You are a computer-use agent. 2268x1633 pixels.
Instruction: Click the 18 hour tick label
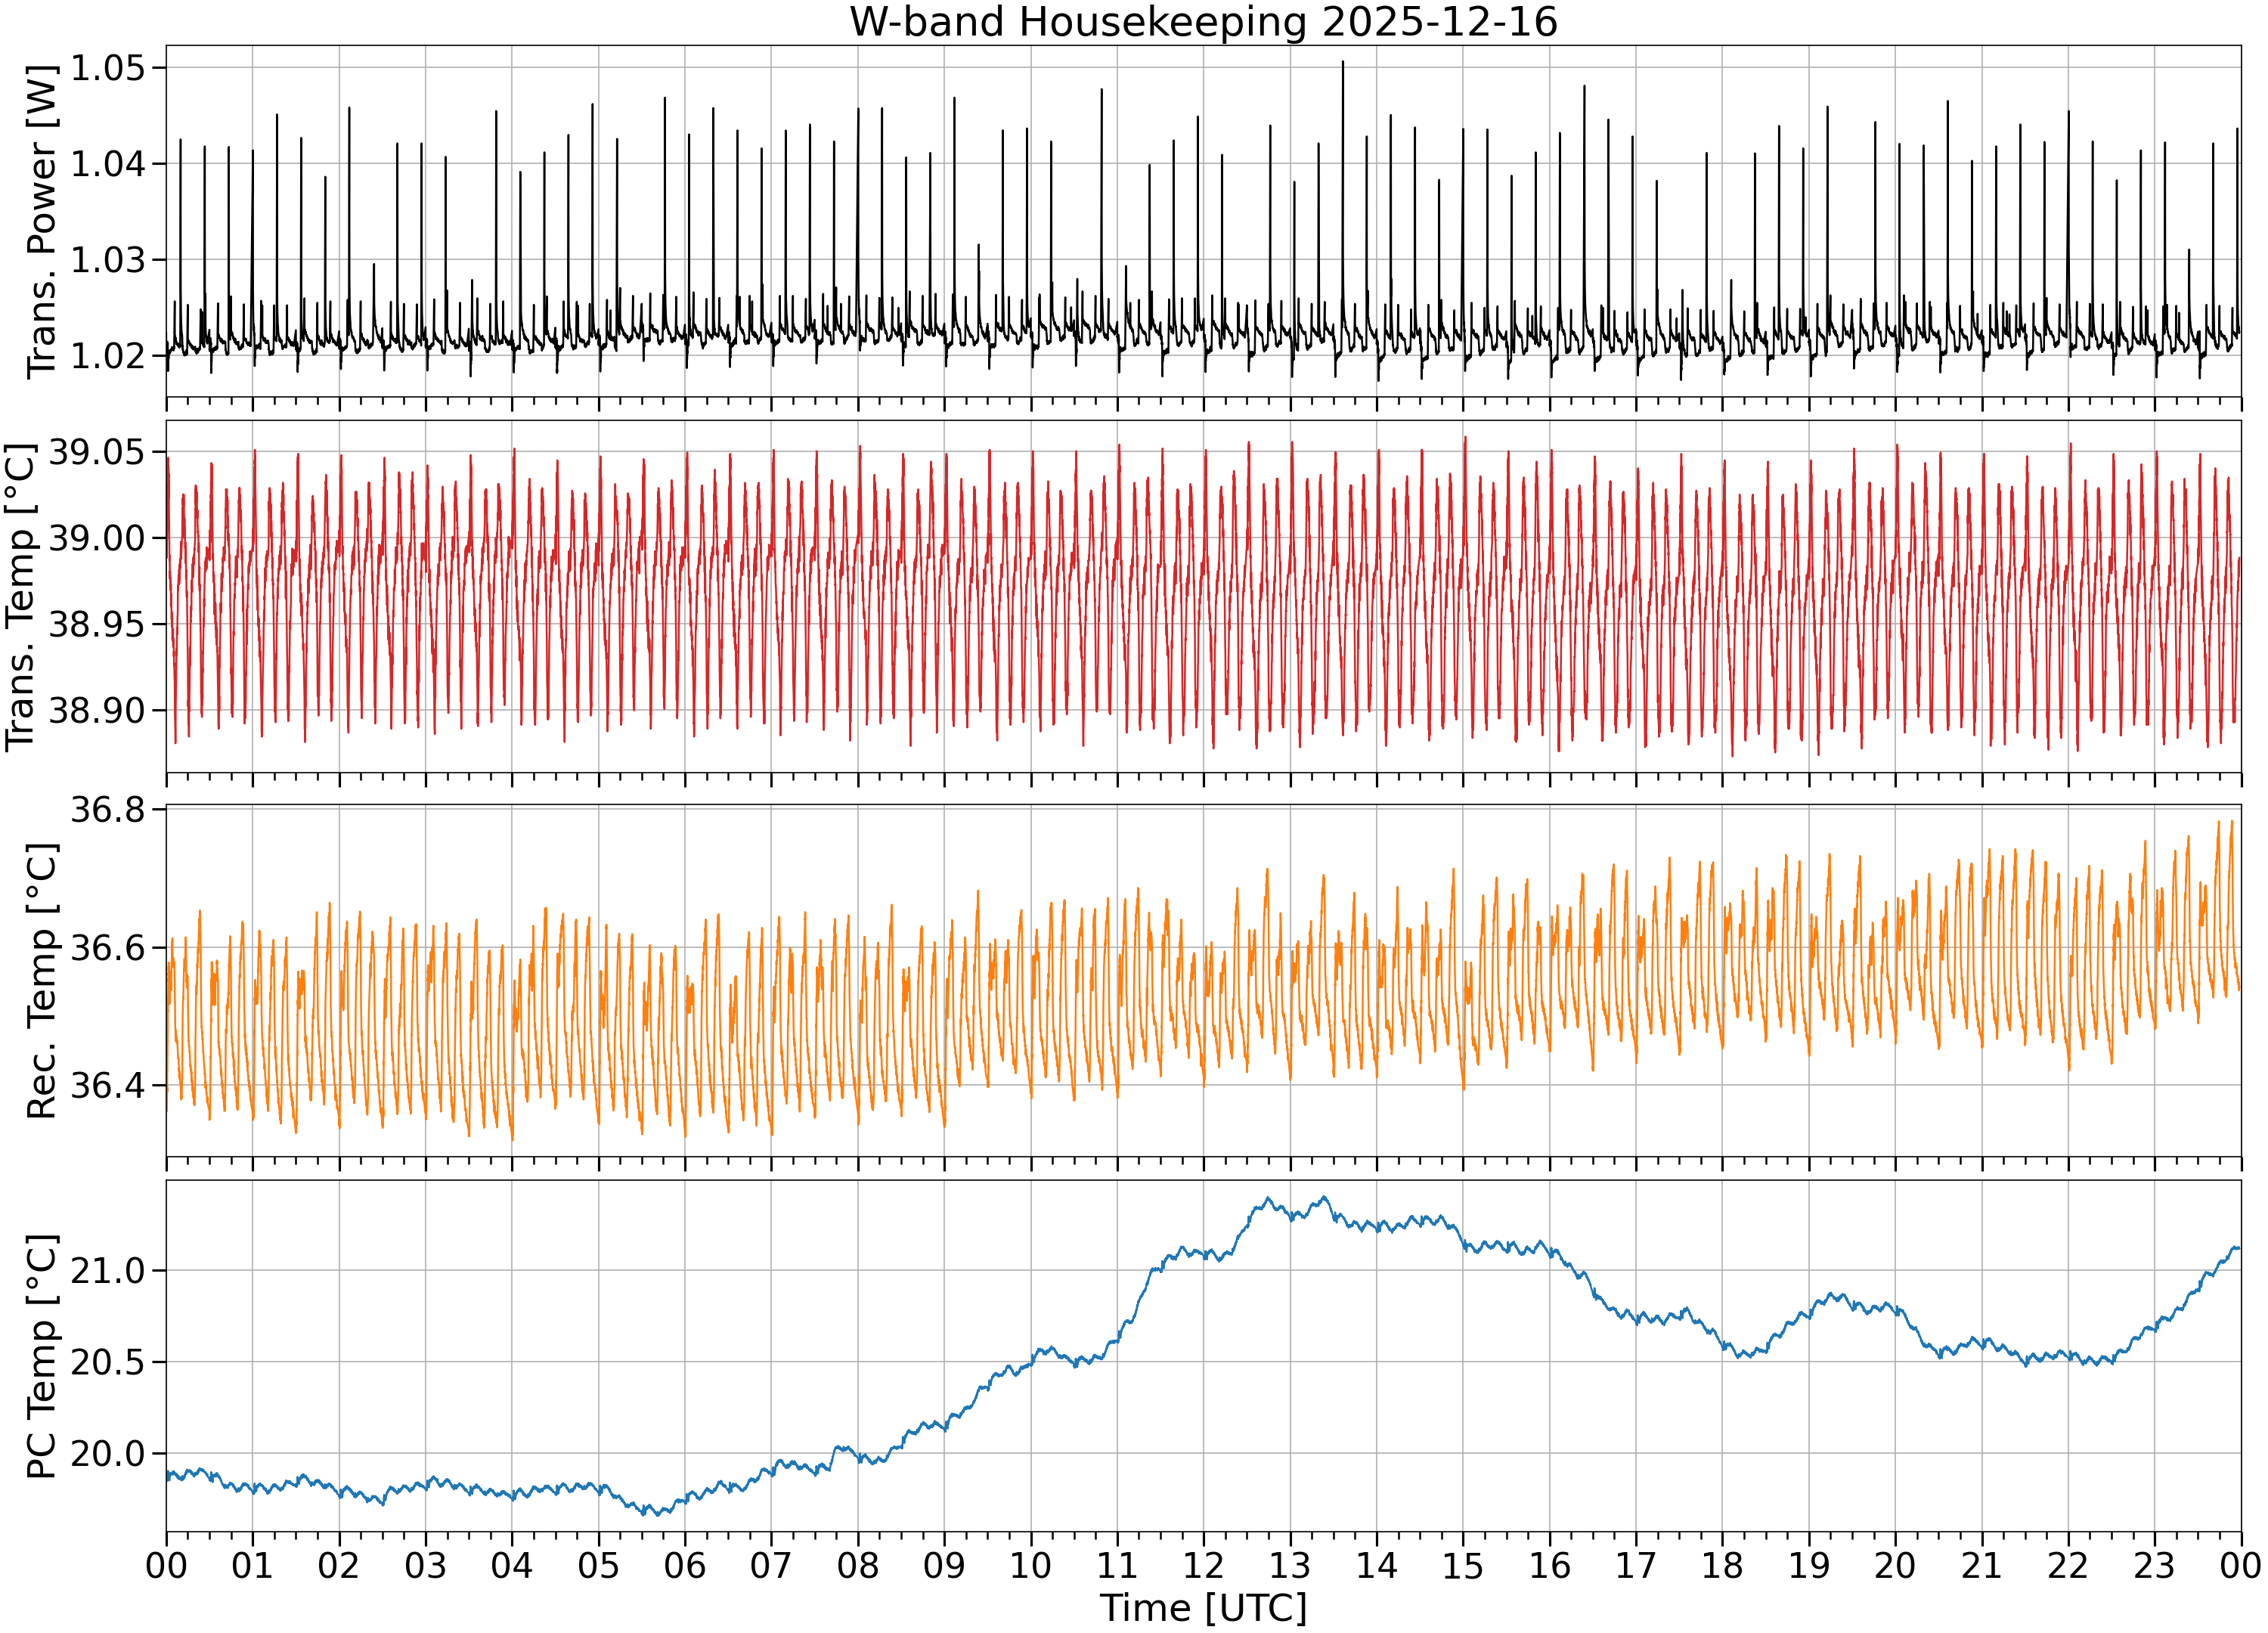(x=1722, y=1565)
